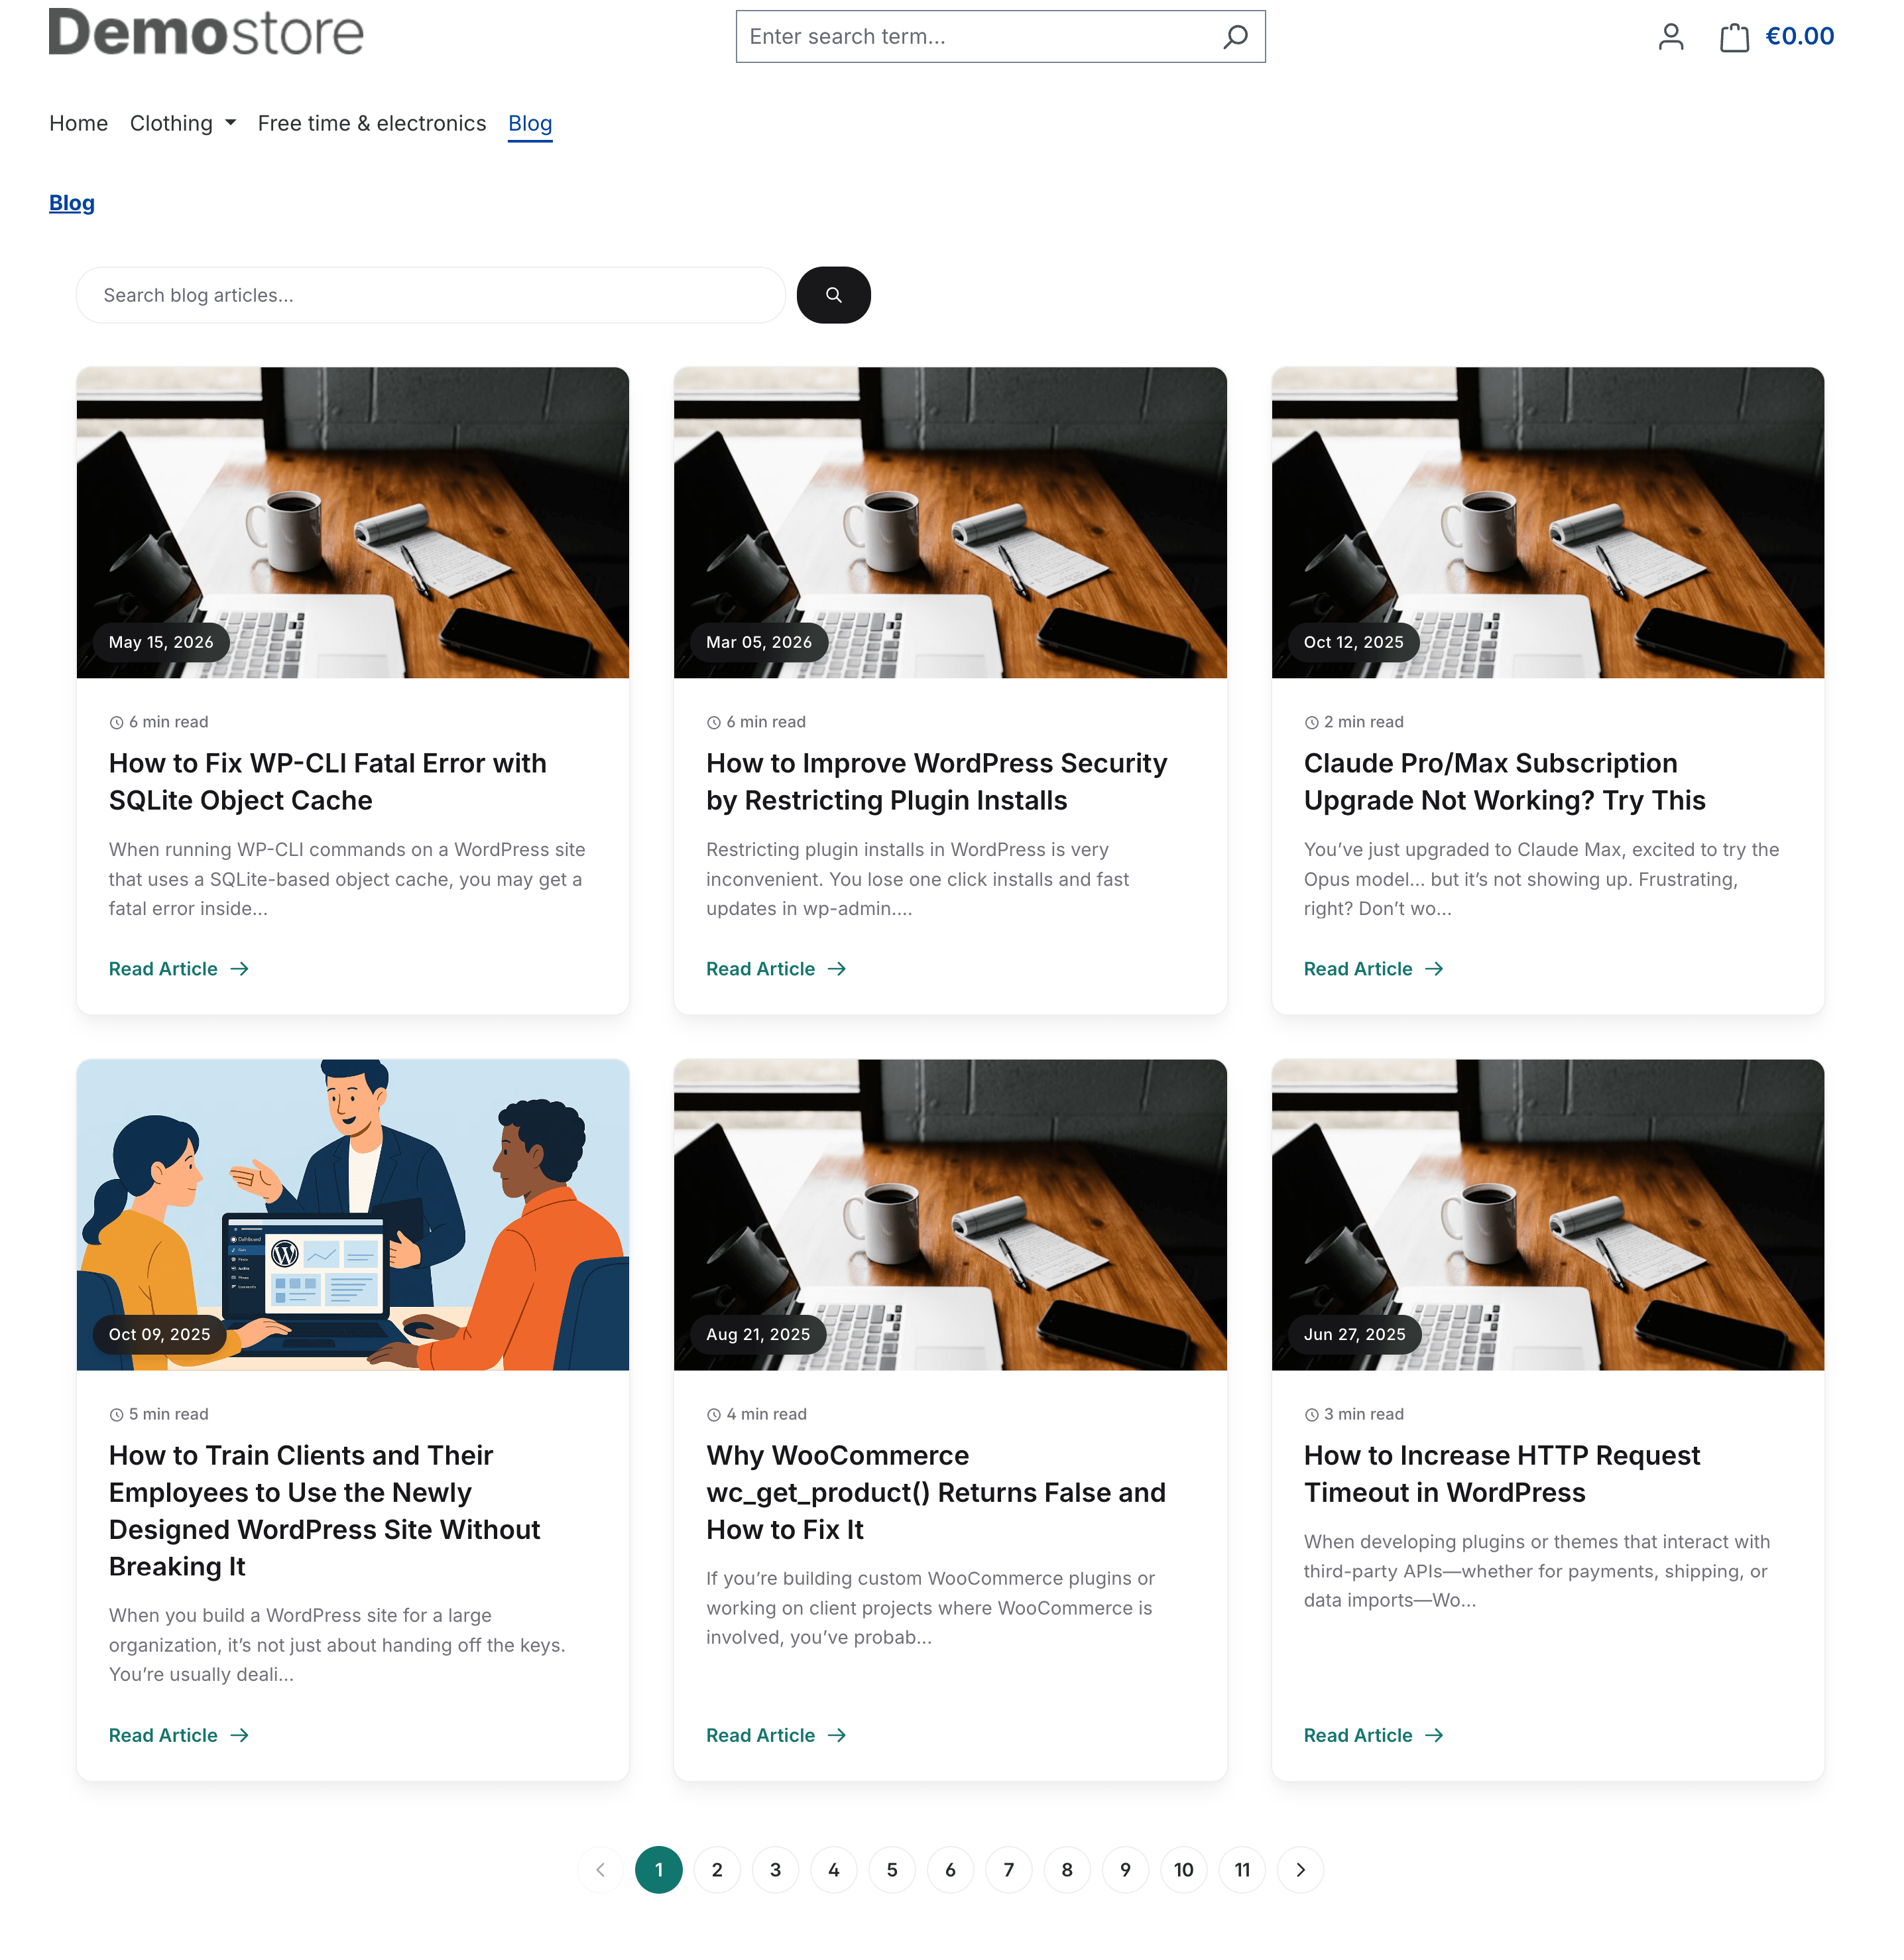Go to previous page arrow in pagination
This screenshot has width=1904, height=1960.
600,1870
